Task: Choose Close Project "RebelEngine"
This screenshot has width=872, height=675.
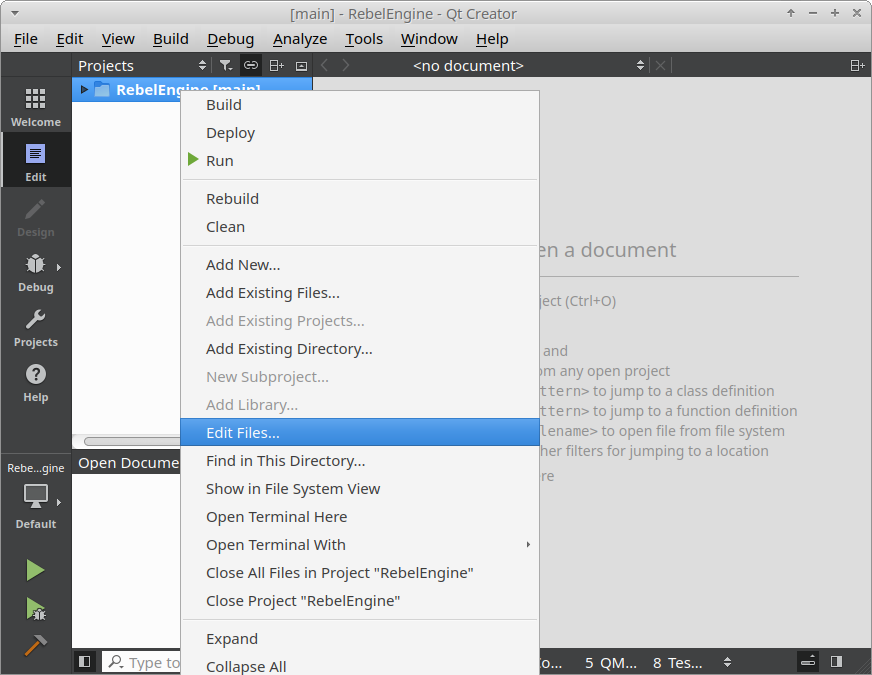Action: [360, 601]
